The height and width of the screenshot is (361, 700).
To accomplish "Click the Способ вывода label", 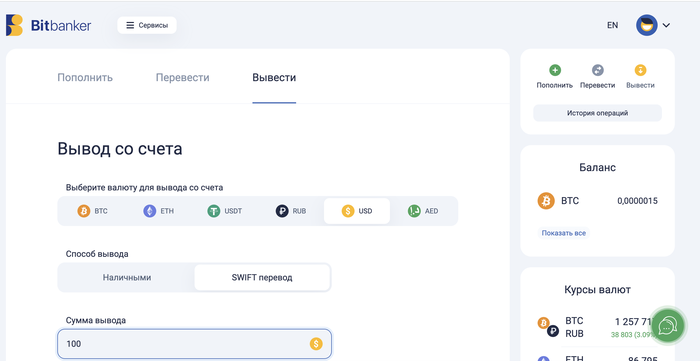I will click(x=97, y=254).
